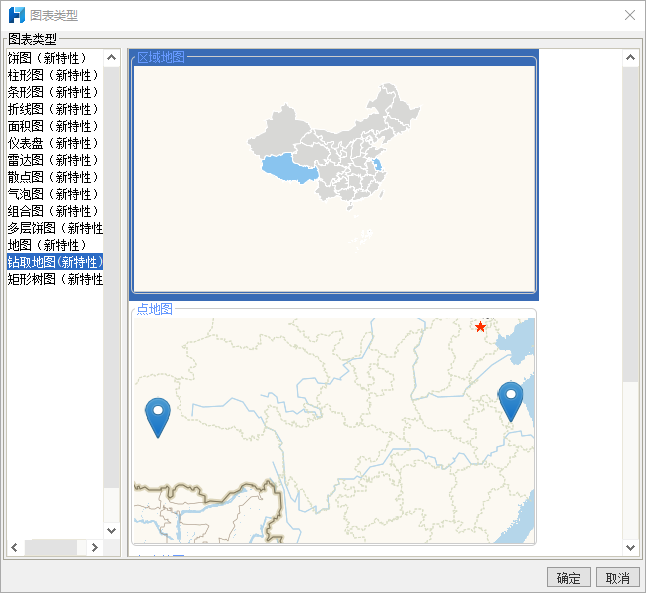Select 仪表盘（新特性）chart type
The image size is (646, 593).
pos(55,143)
